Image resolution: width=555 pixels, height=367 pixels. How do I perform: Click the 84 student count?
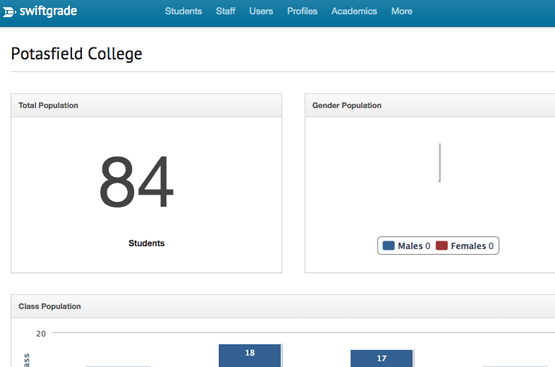tap(137, 182)
